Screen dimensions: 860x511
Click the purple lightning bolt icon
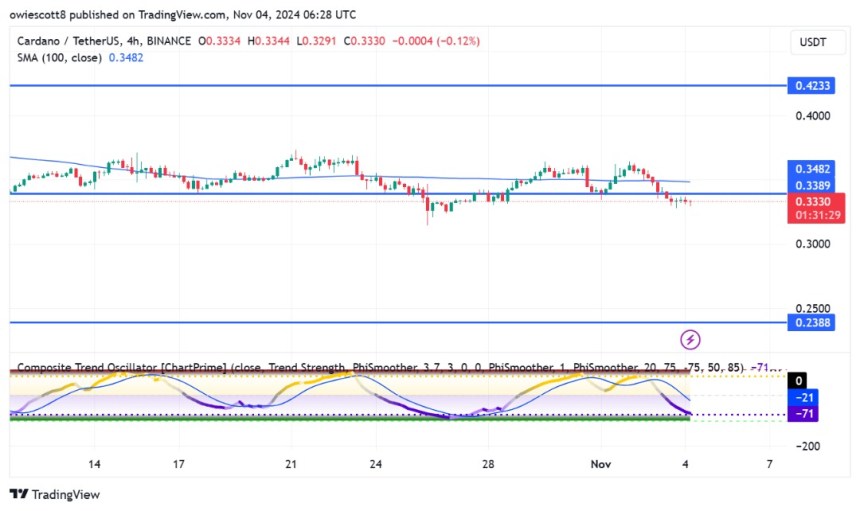pos(690,339)
